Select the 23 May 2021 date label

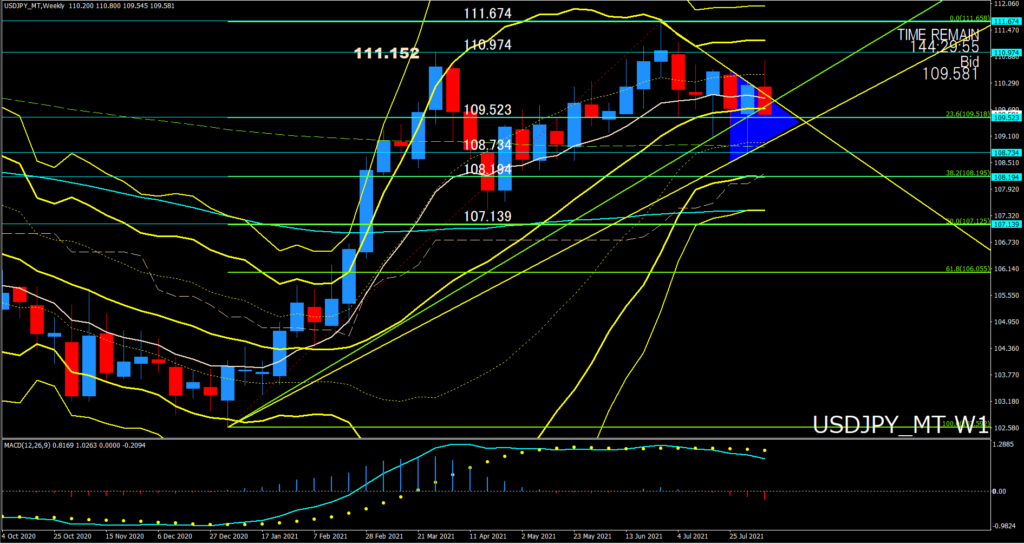pos(590,536)
